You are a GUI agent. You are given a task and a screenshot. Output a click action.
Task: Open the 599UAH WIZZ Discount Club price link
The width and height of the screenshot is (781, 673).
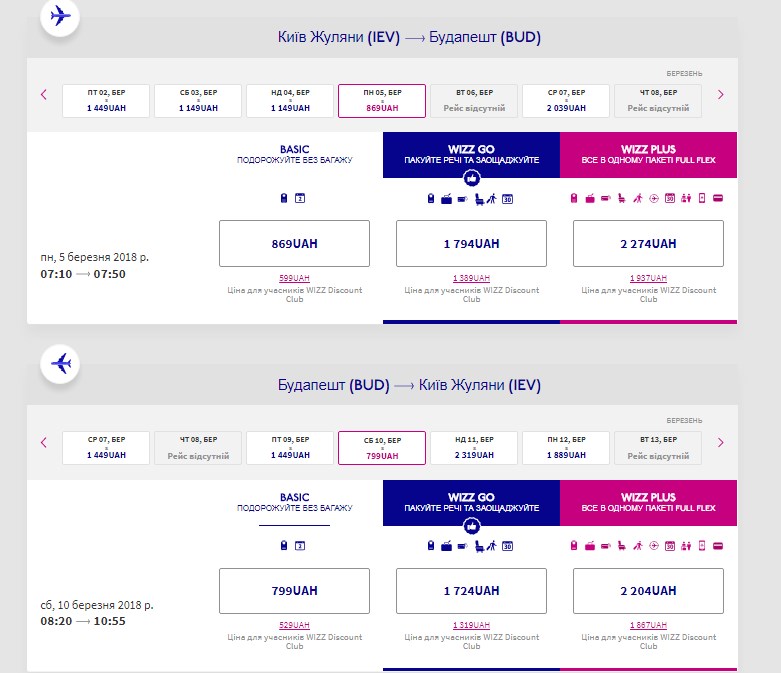click(x=294, y=278)
